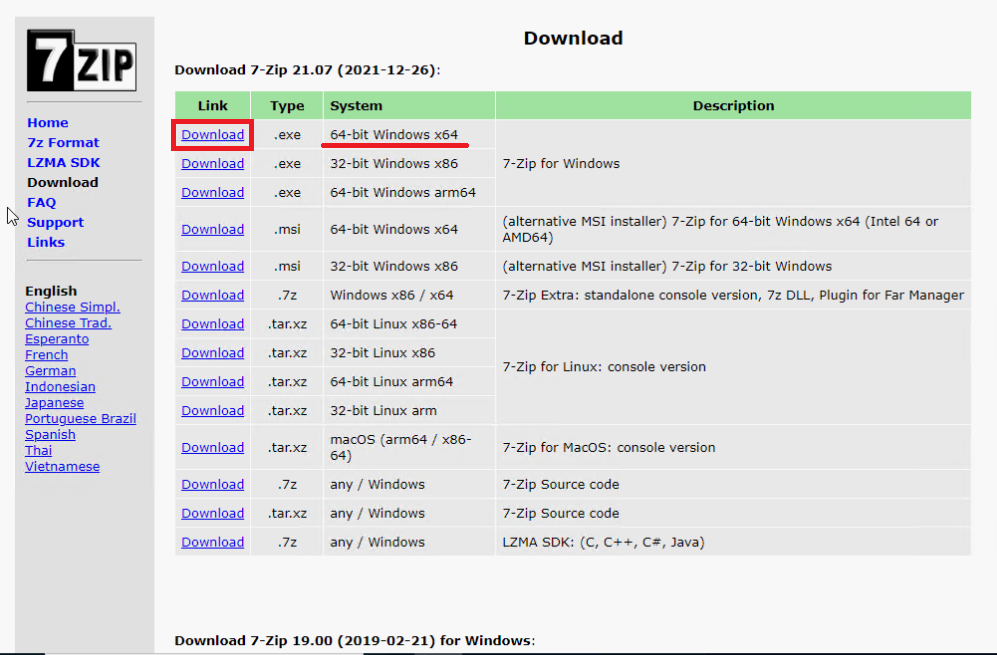Screen dimensions: 997x655
Task: Switch language to French
Action: pyautogui.click(x=46, y=355)
